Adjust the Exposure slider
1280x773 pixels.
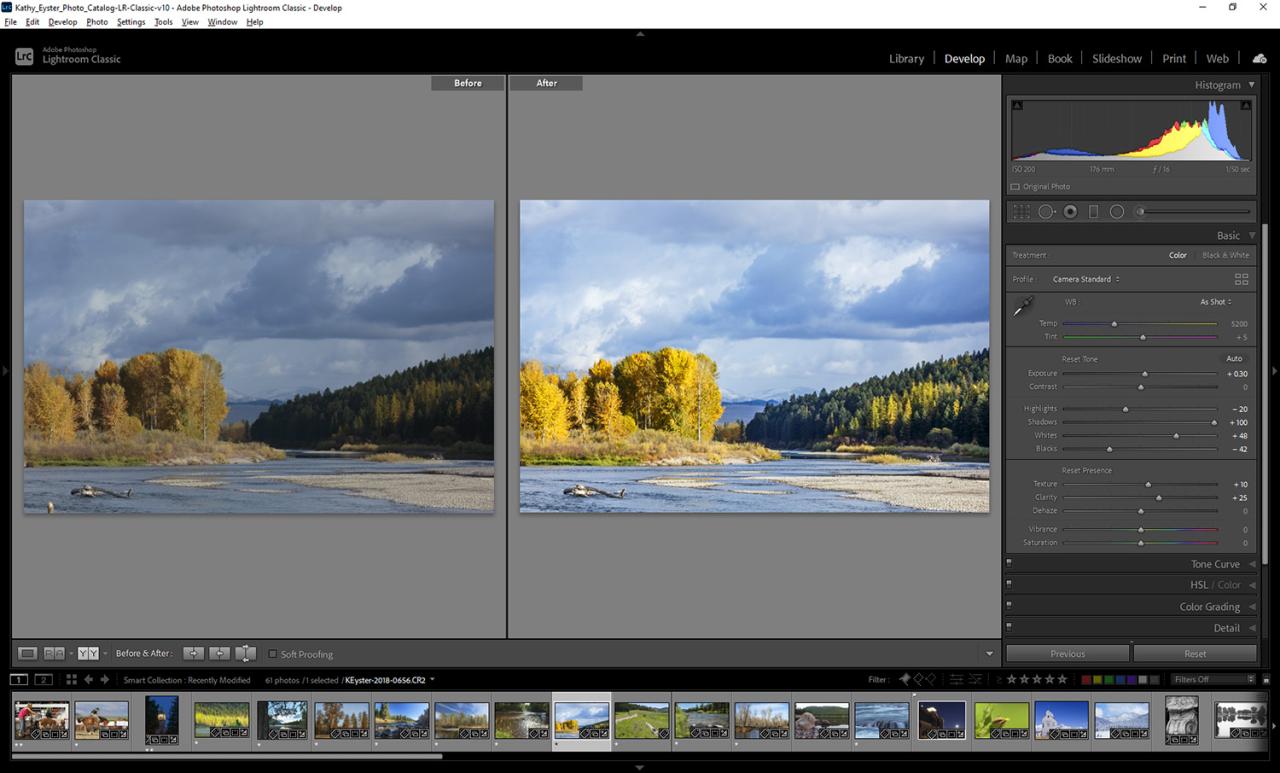point(1140,373)
